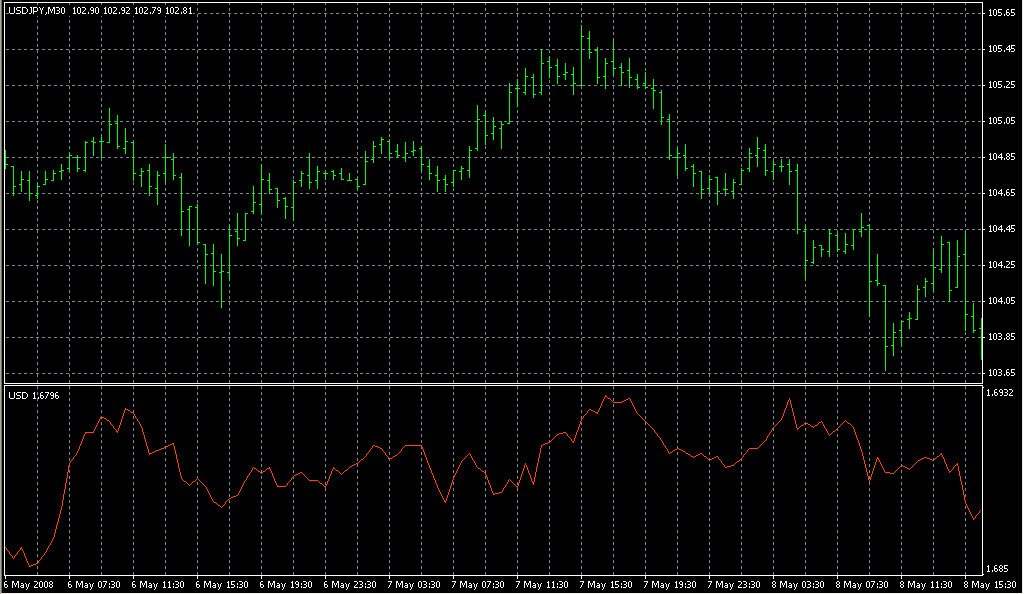Click the 8 May 15:30 time label
Viewport: 1024px width, 594px height.
[x=994, y=584]
